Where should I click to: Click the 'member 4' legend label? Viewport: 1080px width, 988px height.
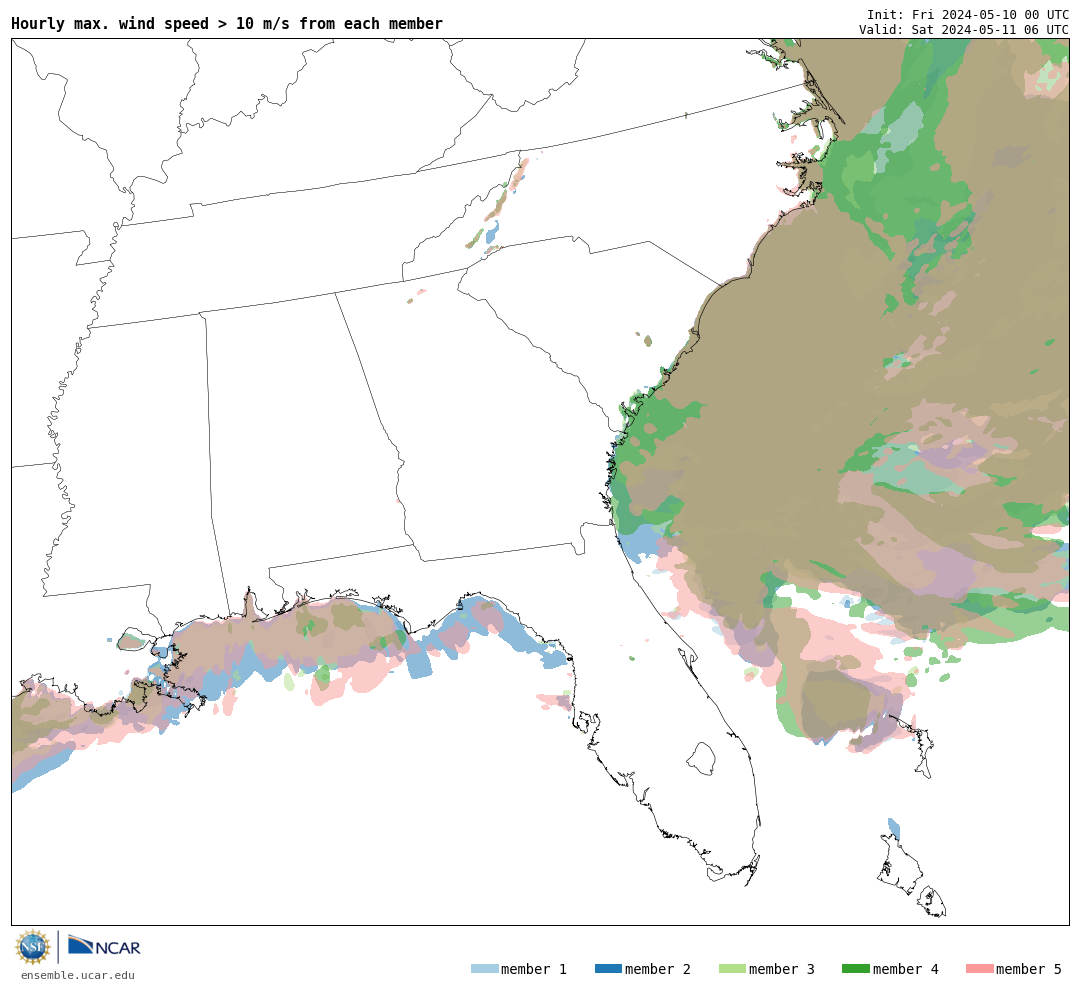click(x=906, y=969)
